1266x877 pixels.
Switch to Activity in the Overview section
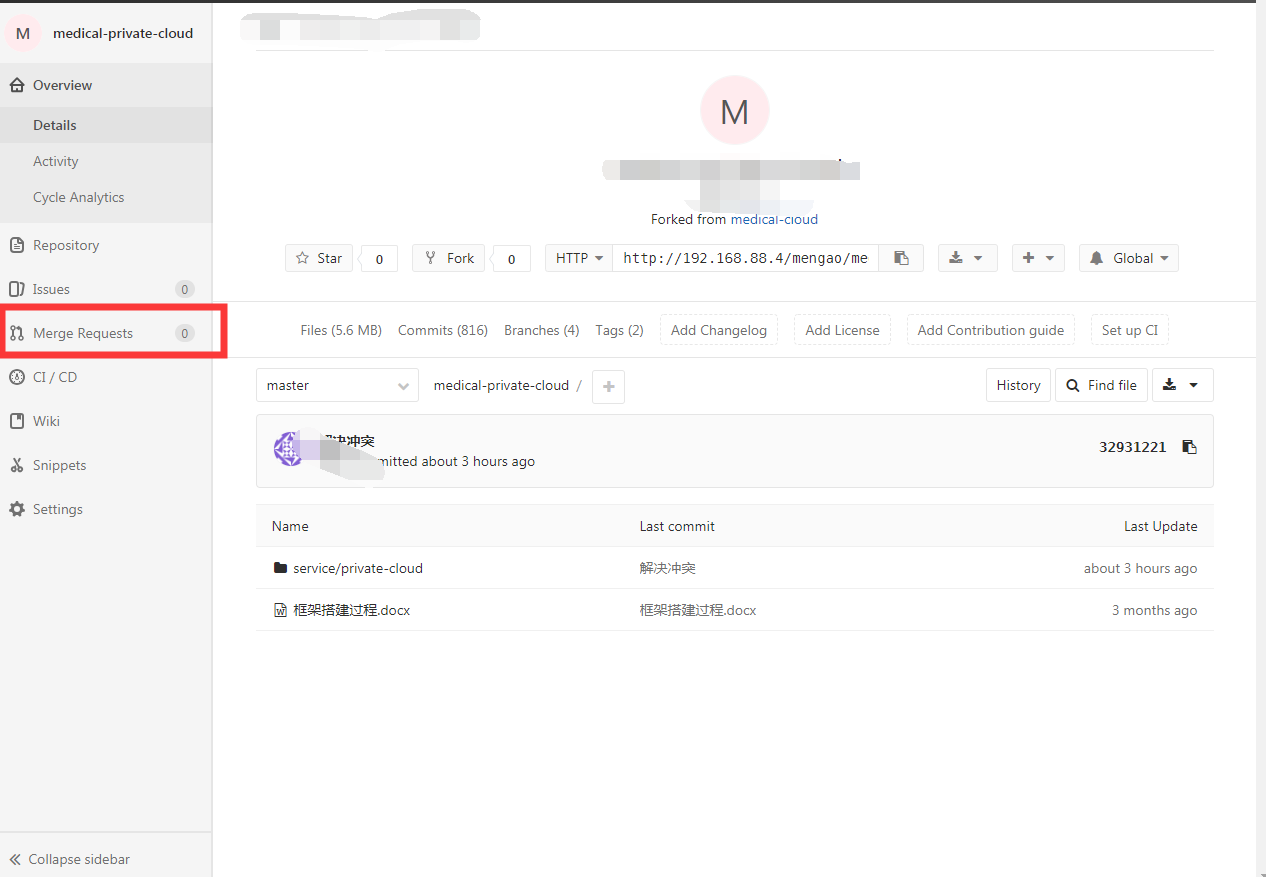(55, 161)
